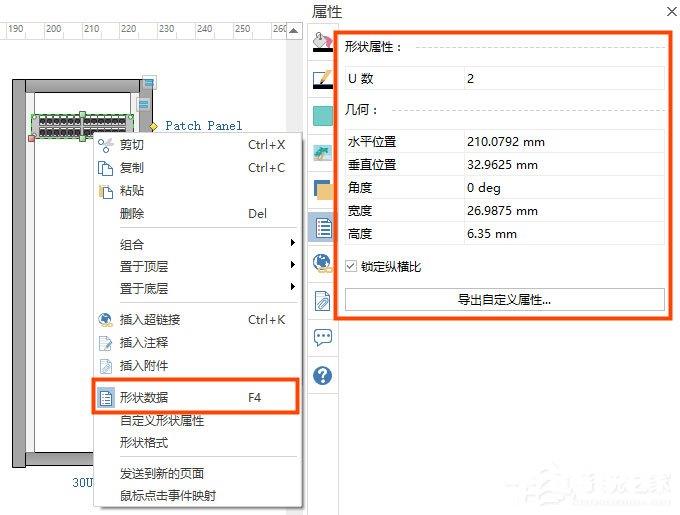Choose 粘贴 from the context menu
The width and height of the screenshot is (680, 515).
point(197,191)
